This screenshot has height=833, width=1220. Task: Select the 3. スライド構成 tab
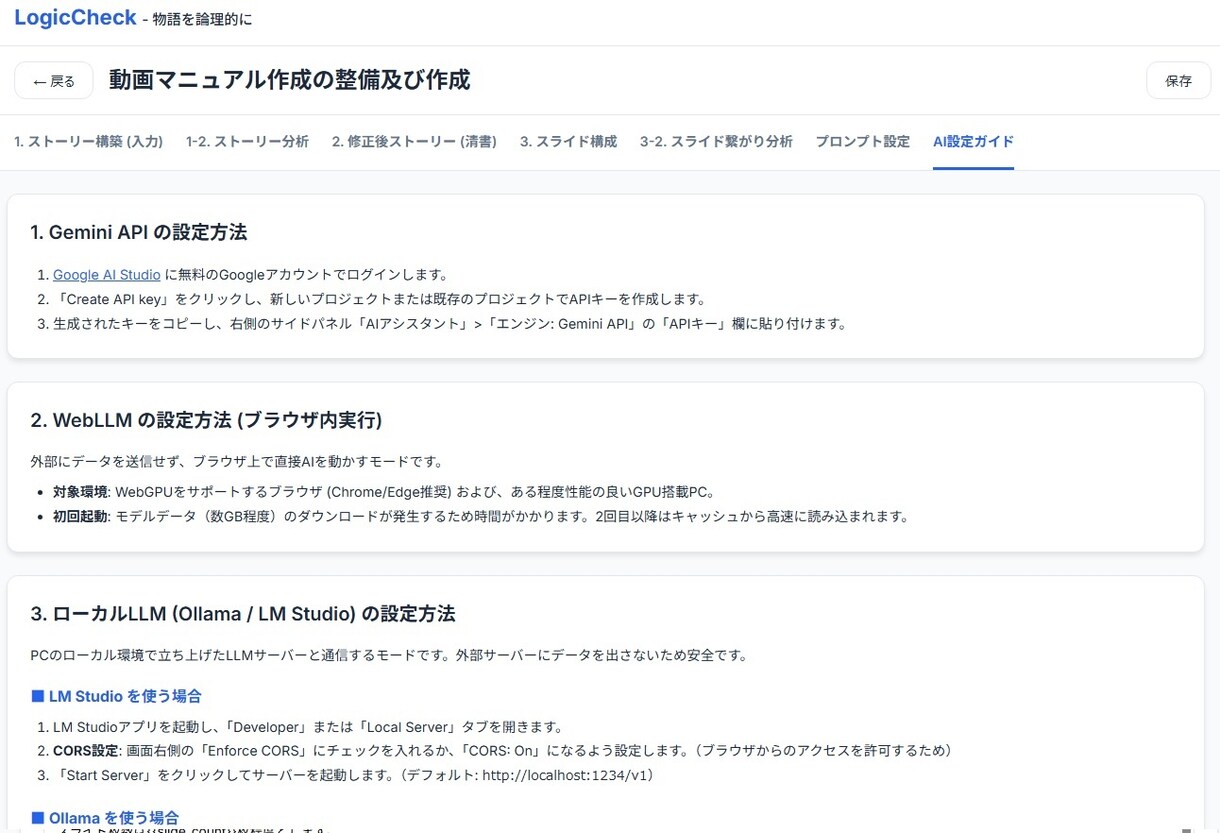tap(568, 141)
